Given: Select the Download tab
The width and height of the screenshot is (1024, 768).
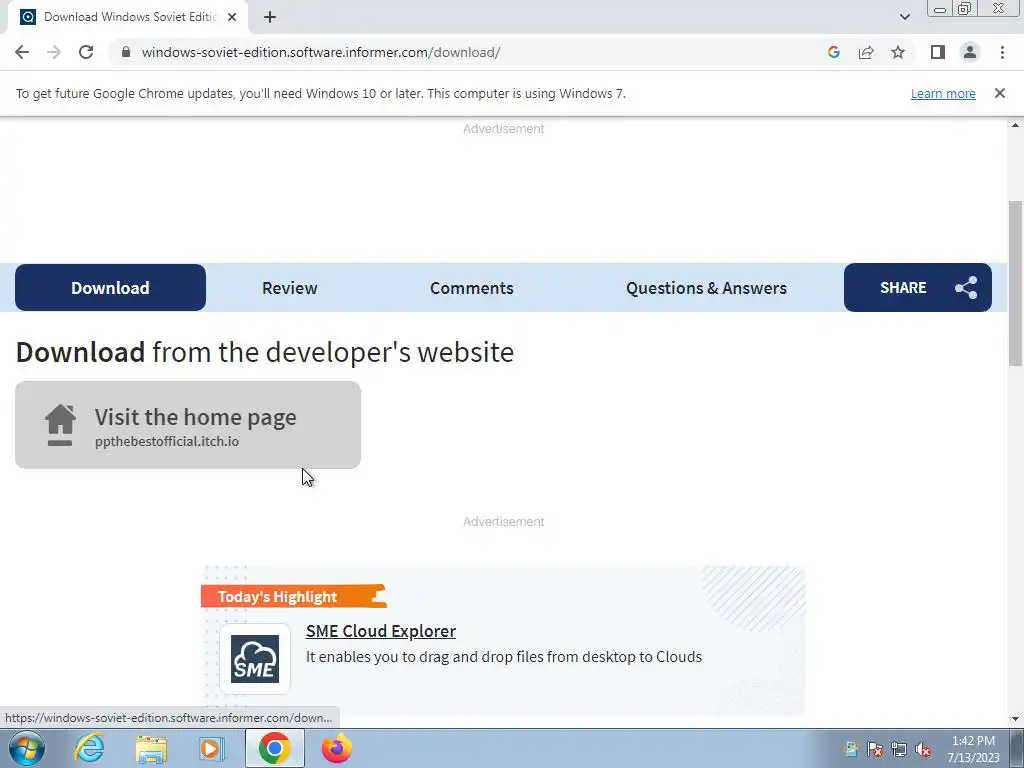Looking at the screenshot, I should click(110, 287).
